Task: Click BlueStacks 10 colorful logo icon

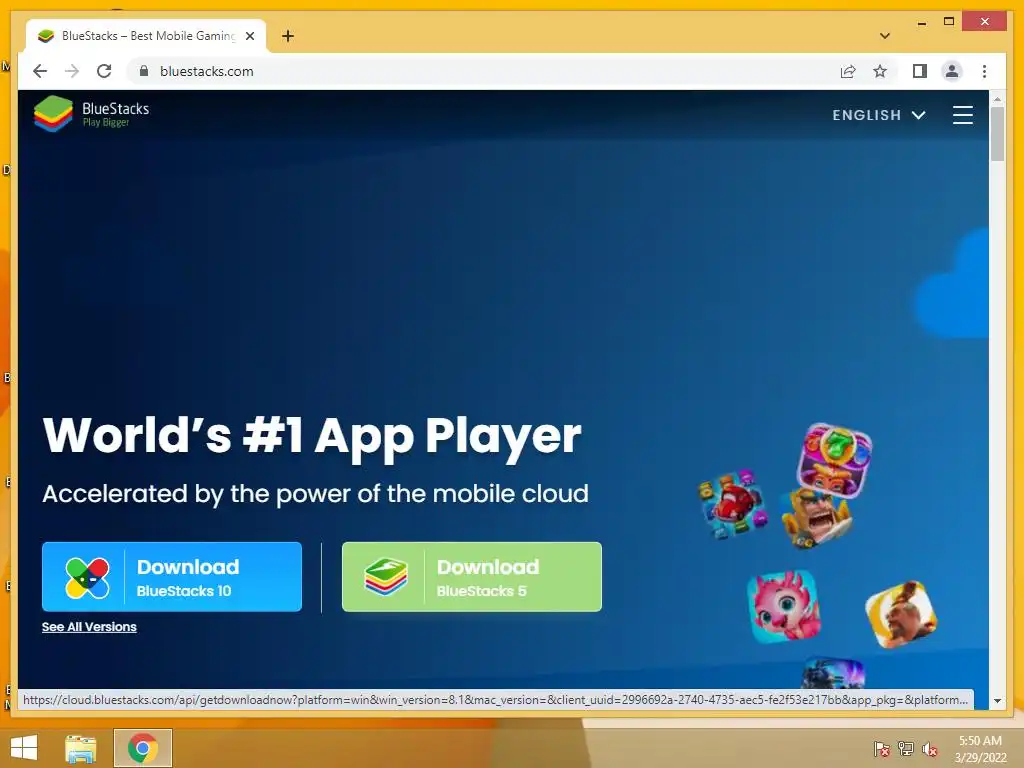Action: [87, 578]
